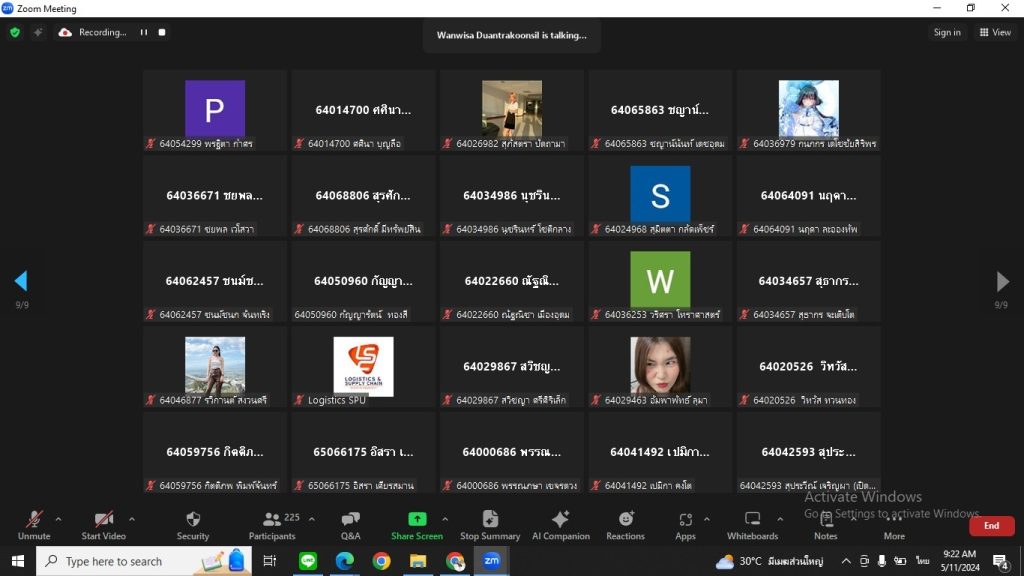Open Whiteboards

[x=752, y=526]
